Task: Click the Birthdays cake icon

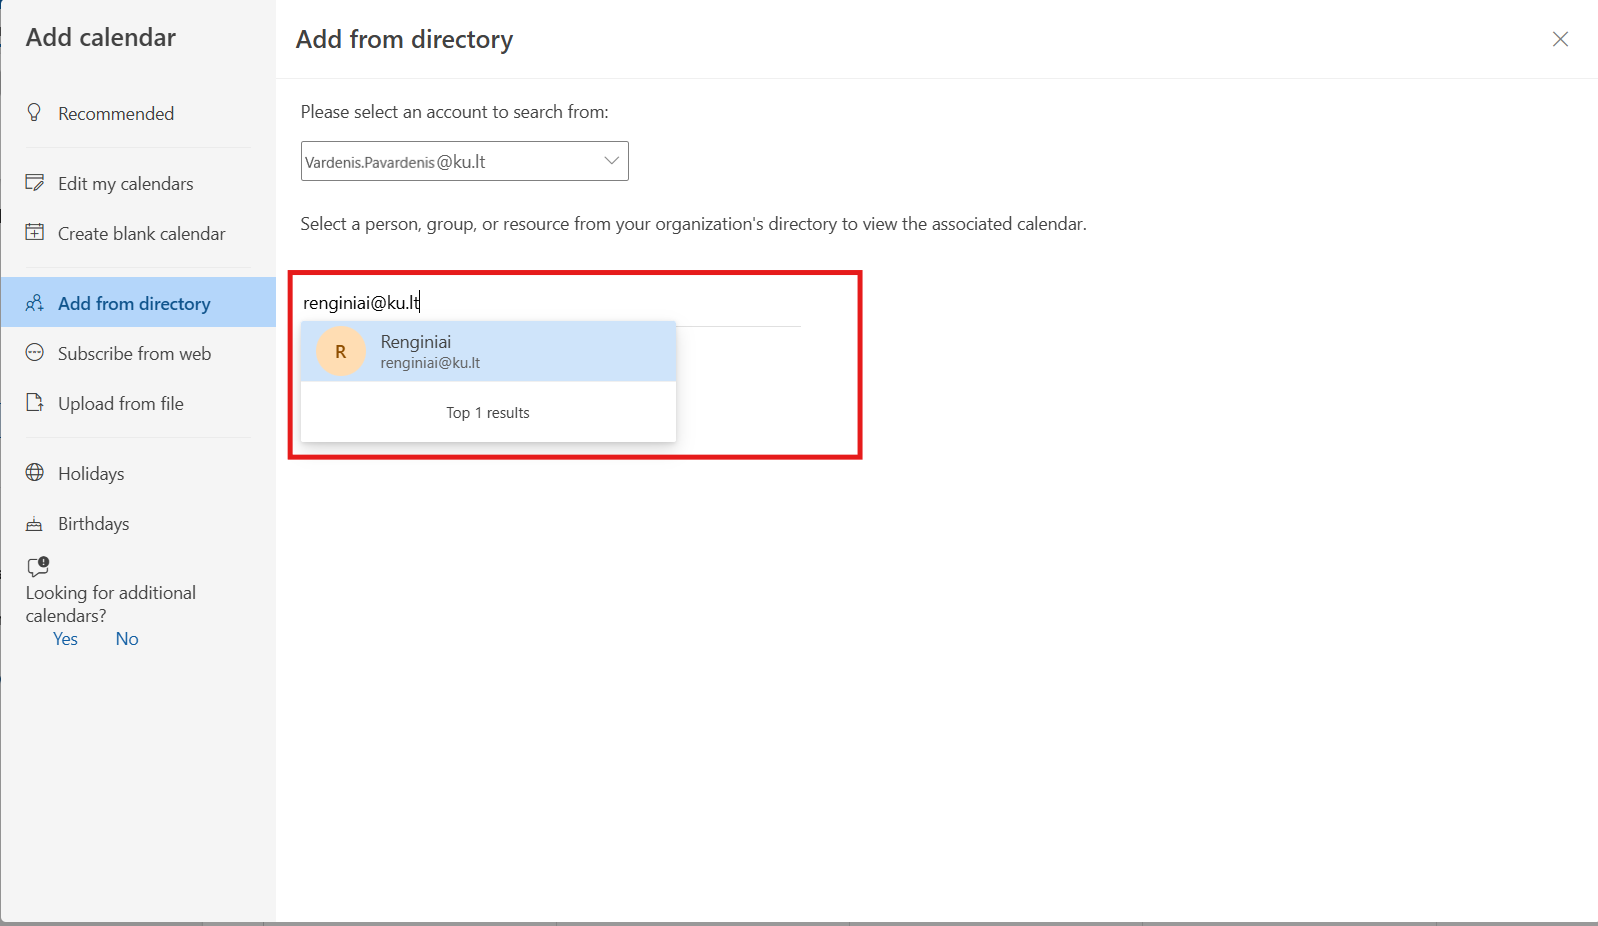Action: (35, 523)
